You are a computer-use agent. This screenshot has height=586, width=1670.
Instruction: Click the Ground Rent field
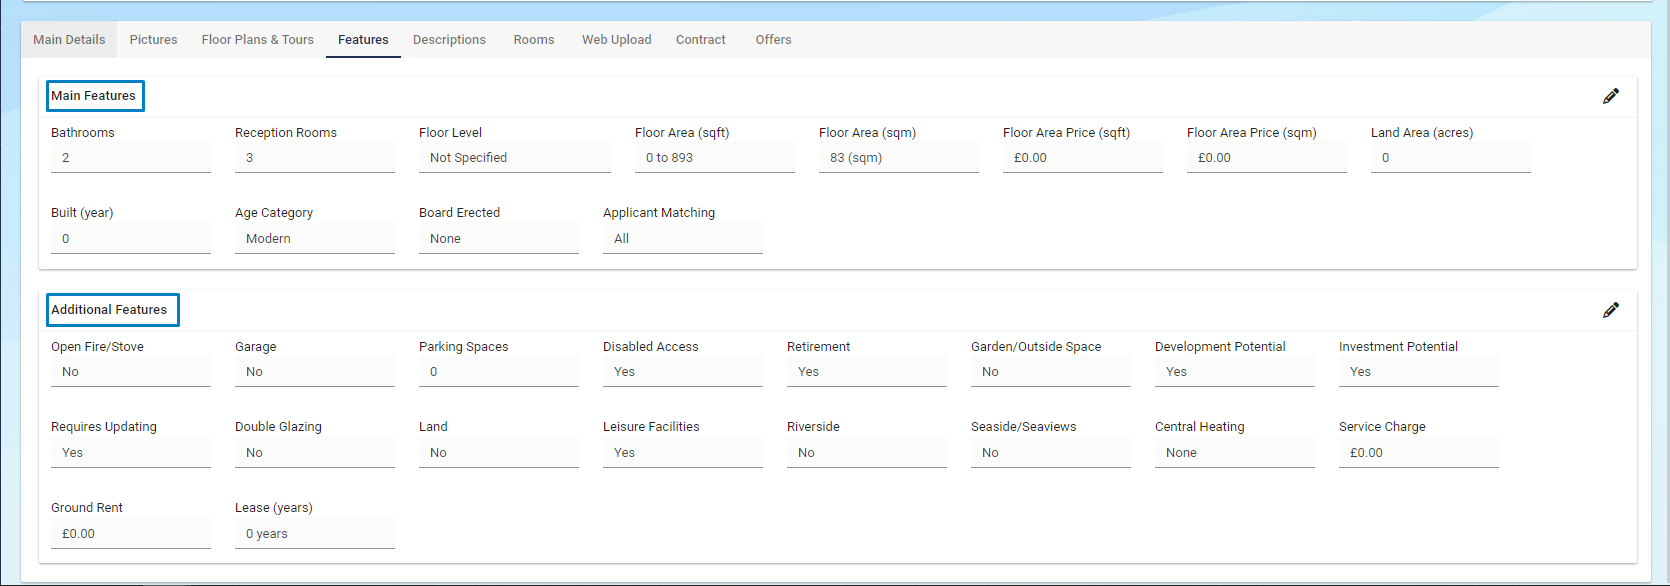131,534
